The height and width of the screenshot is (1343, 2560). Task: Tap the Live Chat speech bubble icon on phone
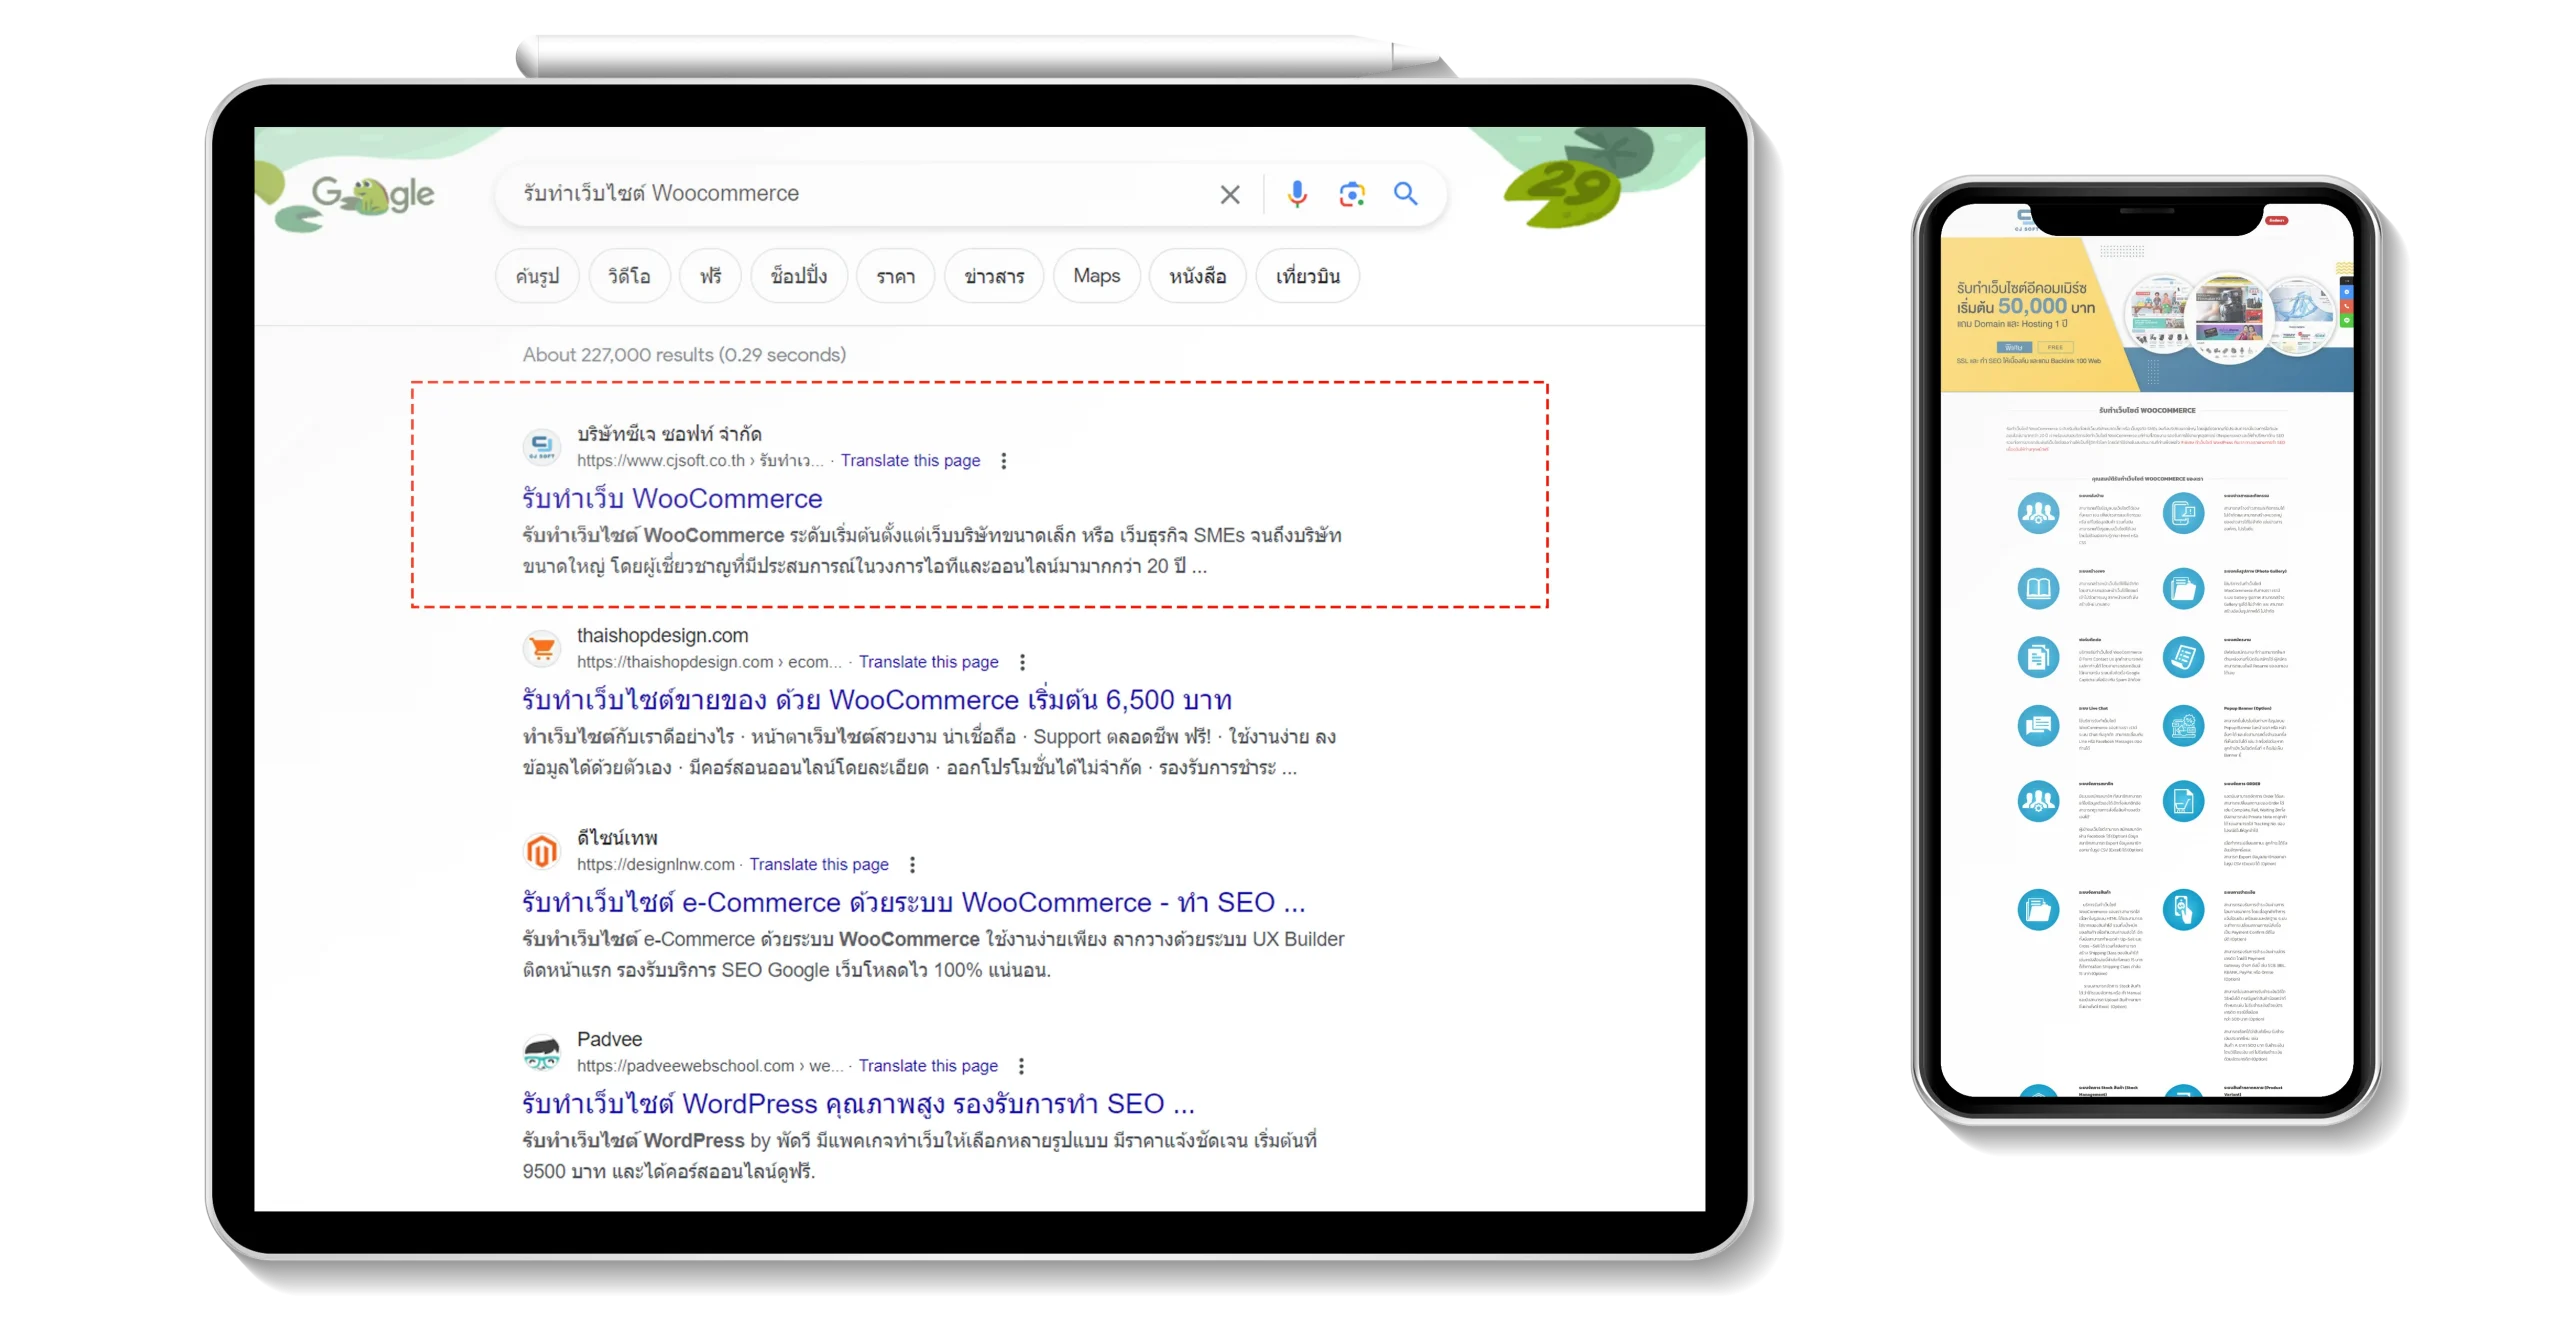point(2038,725)
